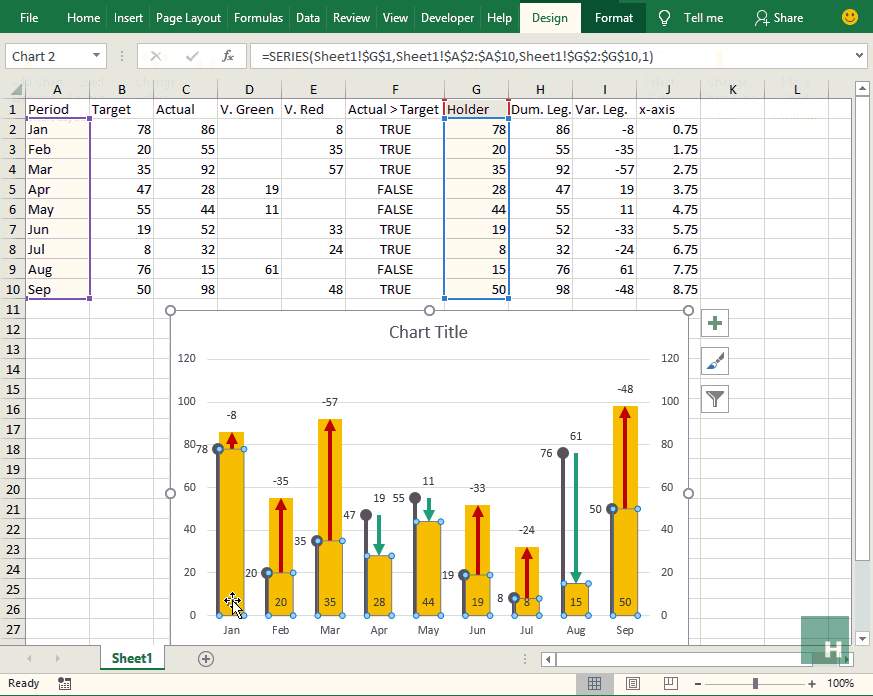Open the Developer ribbon tab
The image size is (873, 696).
[448, 18]
